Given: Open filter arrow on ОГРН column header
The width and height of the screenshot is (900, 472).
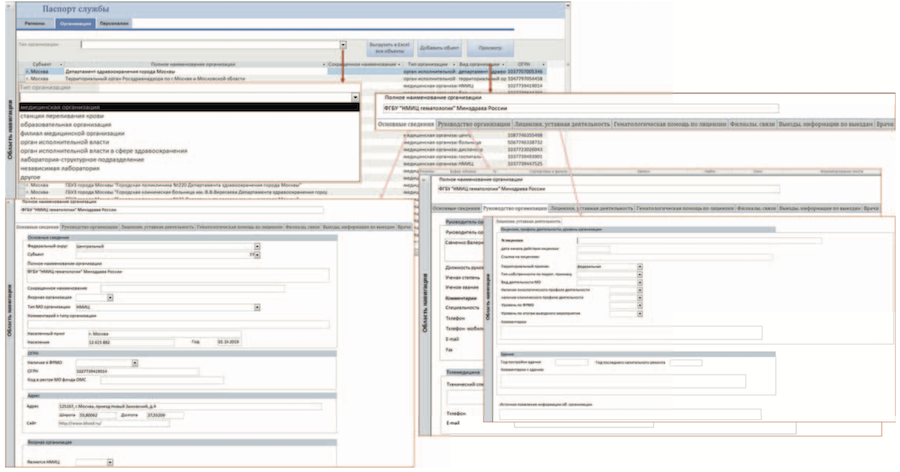Looking at the screenshot, I should (543, 64).
